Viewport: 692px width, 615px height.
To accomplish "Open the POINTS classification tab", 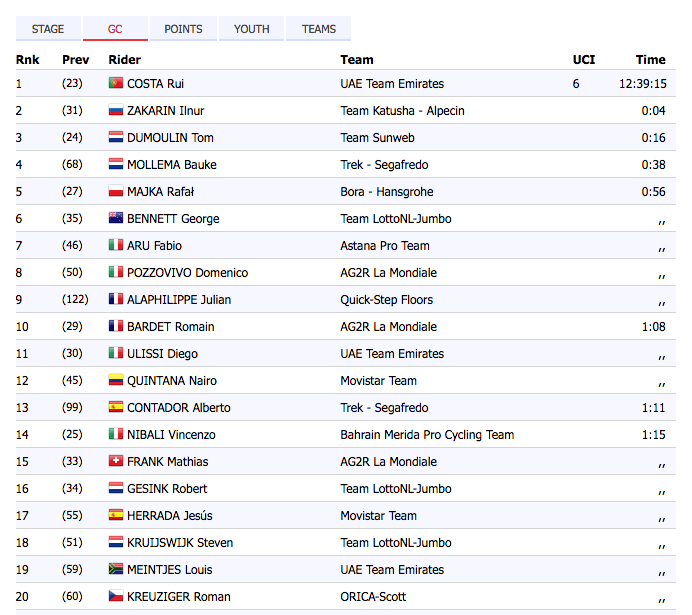I will coord(183,29).
